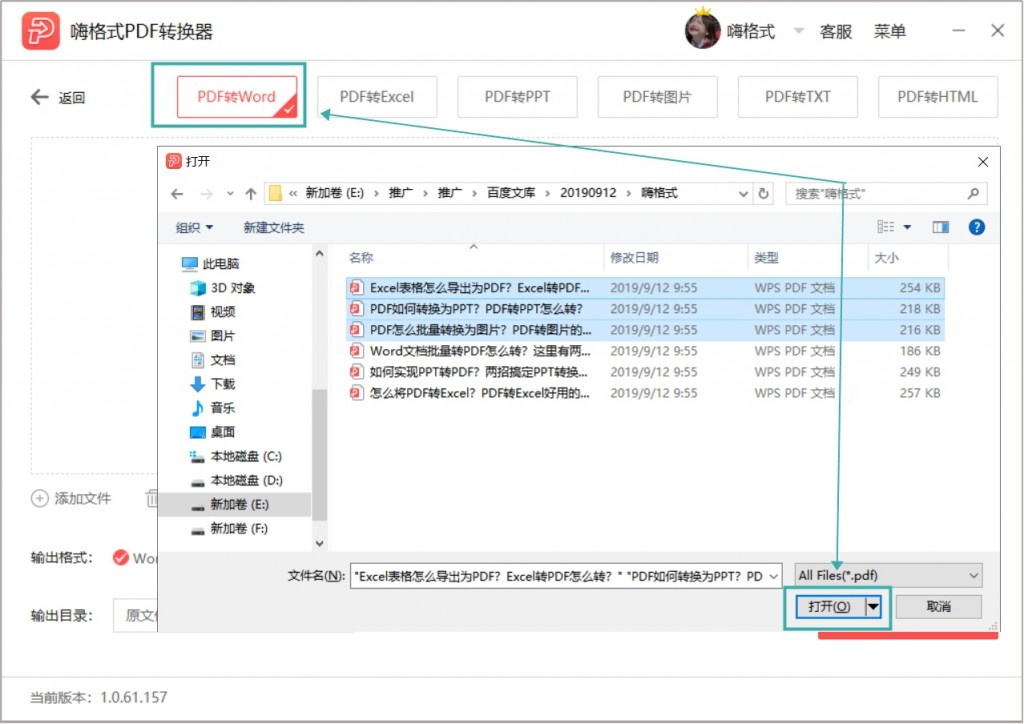Switch to the PDF转Word tab
1024x724 pixels.
[236, 97]
